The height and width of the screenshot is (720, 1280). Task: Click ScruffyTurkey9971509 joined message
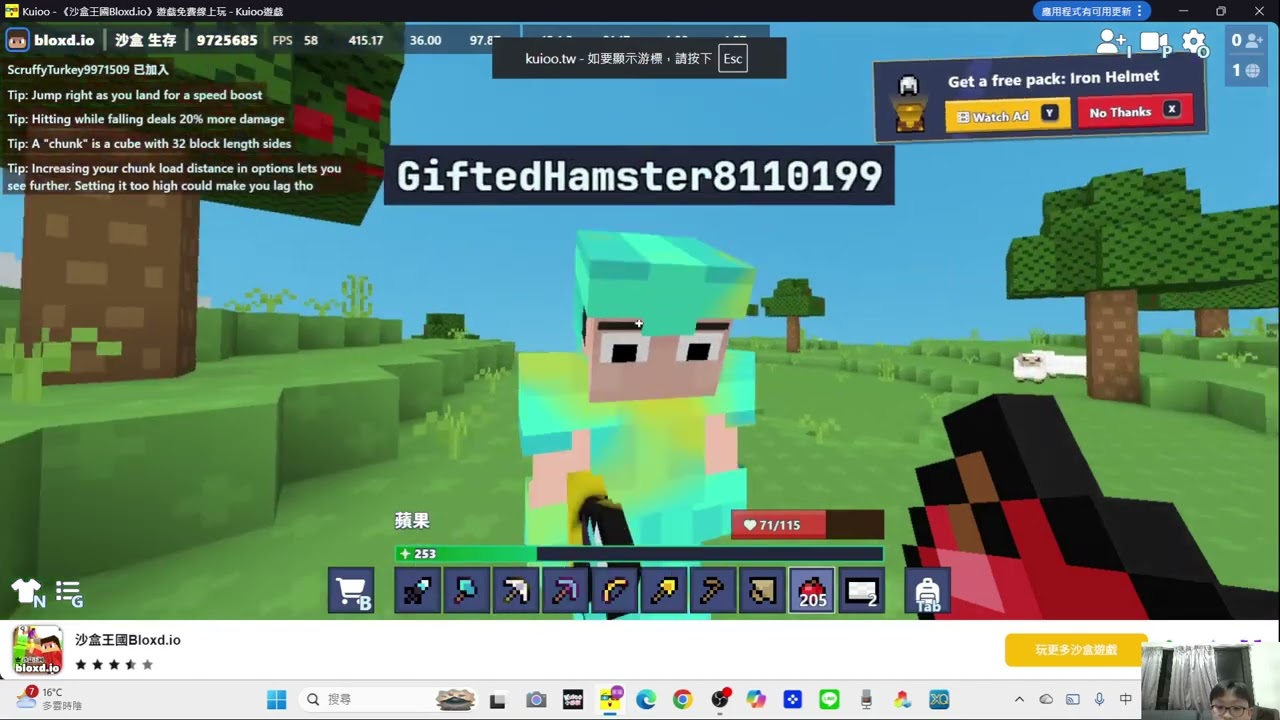click(88, 70)
